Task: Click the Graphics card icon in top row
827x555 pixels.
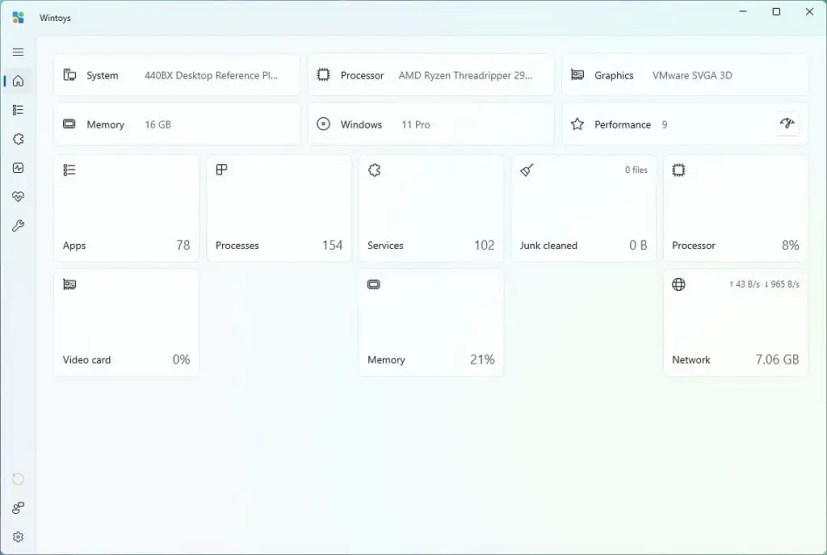Action: (x=578, y=75)
